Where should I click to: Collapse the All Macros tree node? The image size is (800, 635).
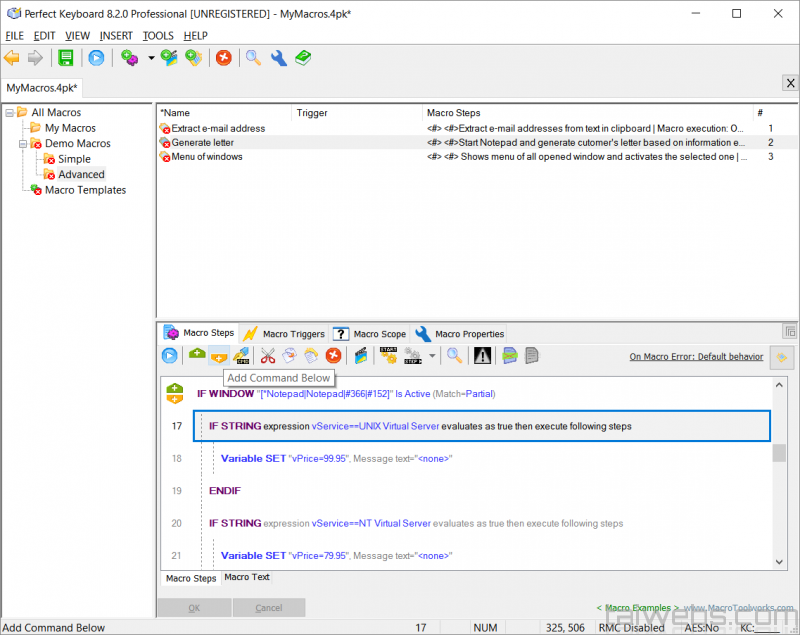coord(8,113)
